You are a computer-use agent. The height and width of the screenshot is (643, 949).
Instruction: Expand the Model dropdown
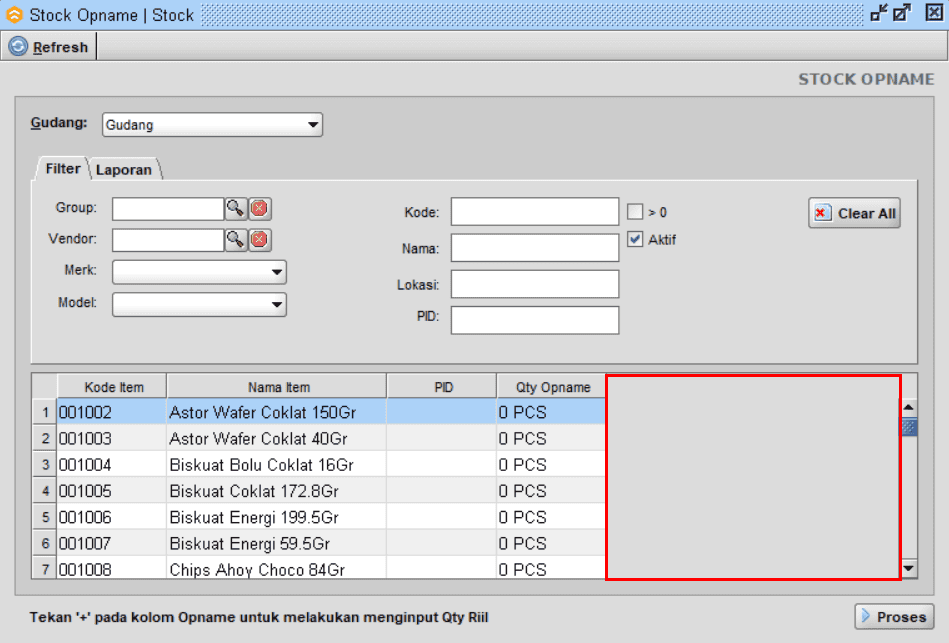point(277,304)
